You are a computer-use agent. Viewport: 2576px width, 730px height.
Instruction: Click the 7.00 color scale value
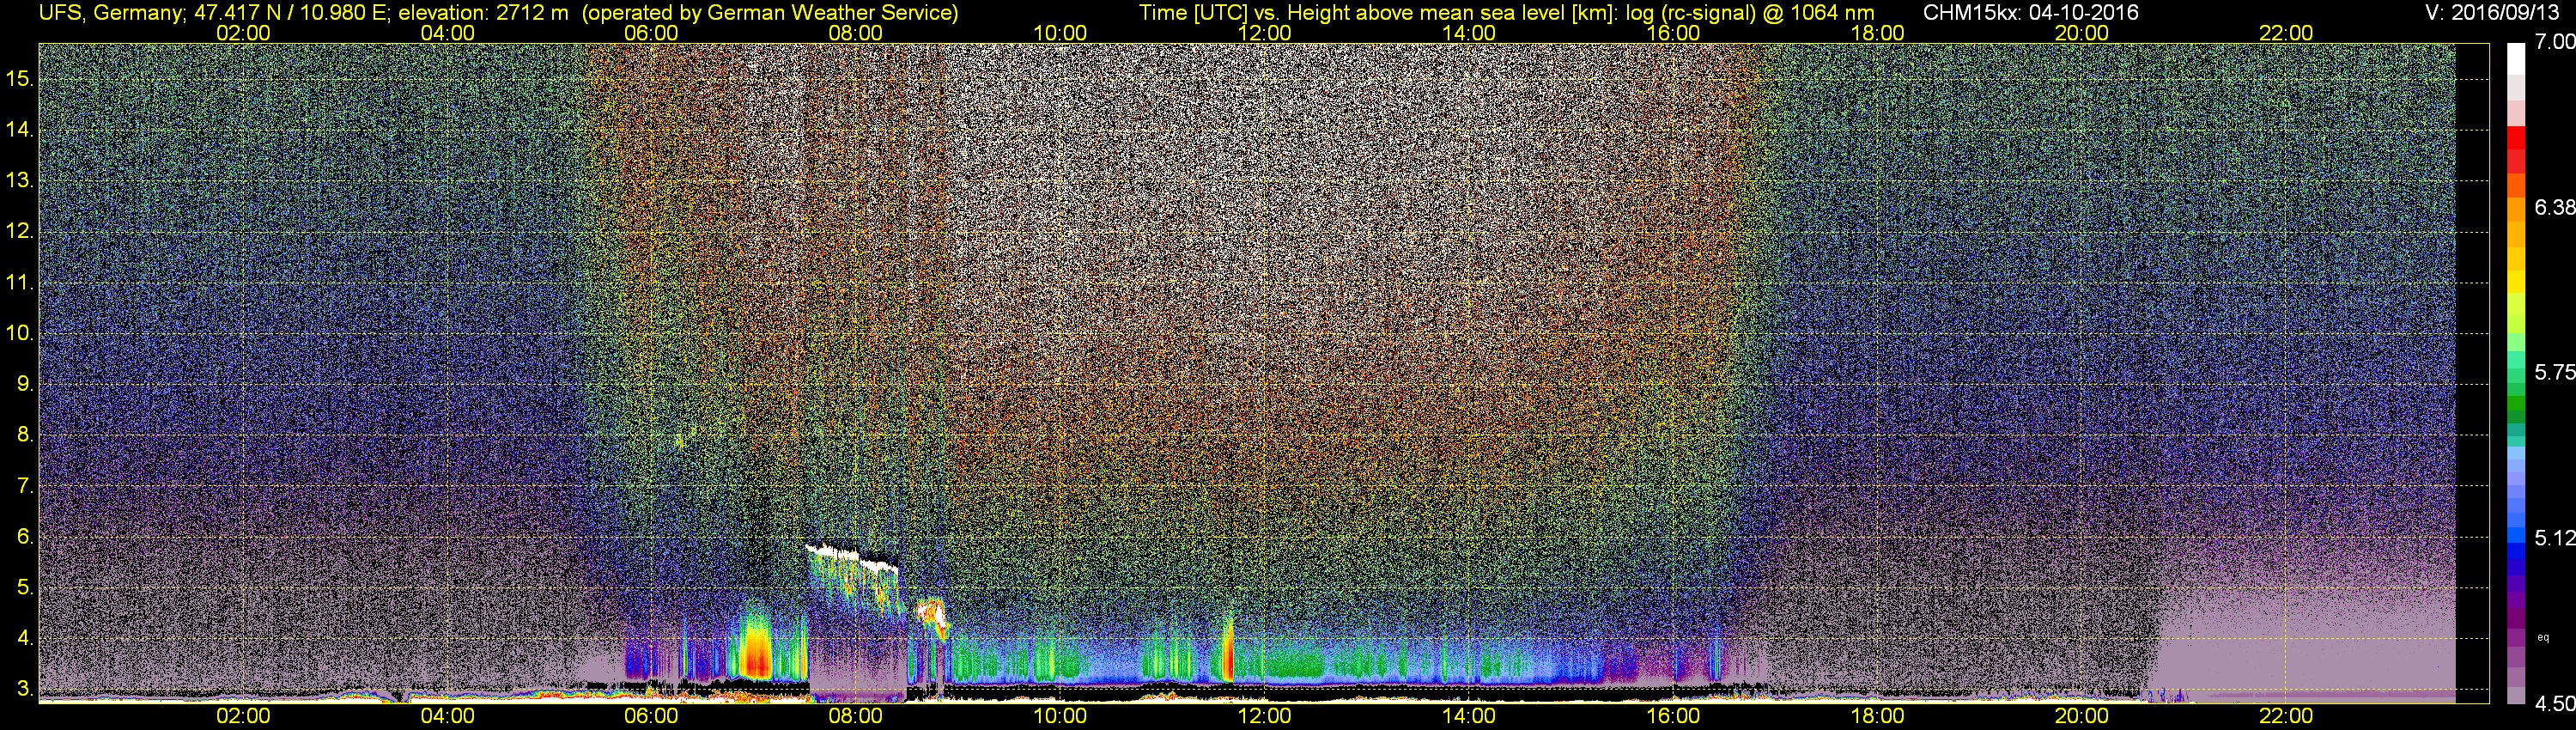click(x=2554, y=42)
